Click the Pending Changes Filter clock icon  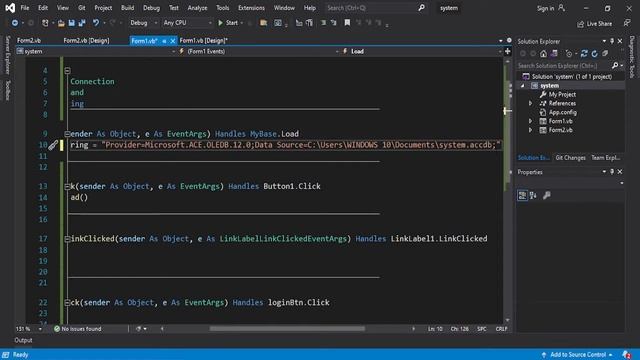[x=569, y=53]
